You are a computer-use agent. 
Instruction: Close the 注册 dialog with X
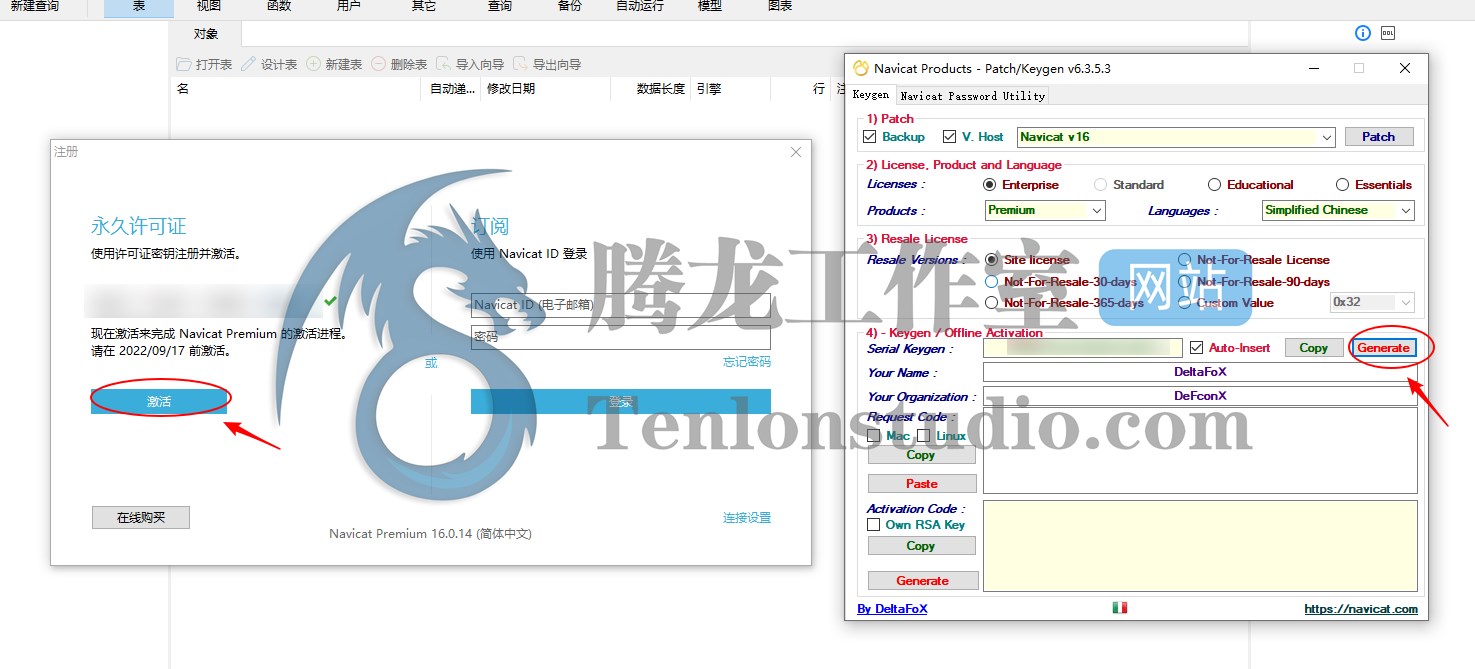(x=796, y=152)
